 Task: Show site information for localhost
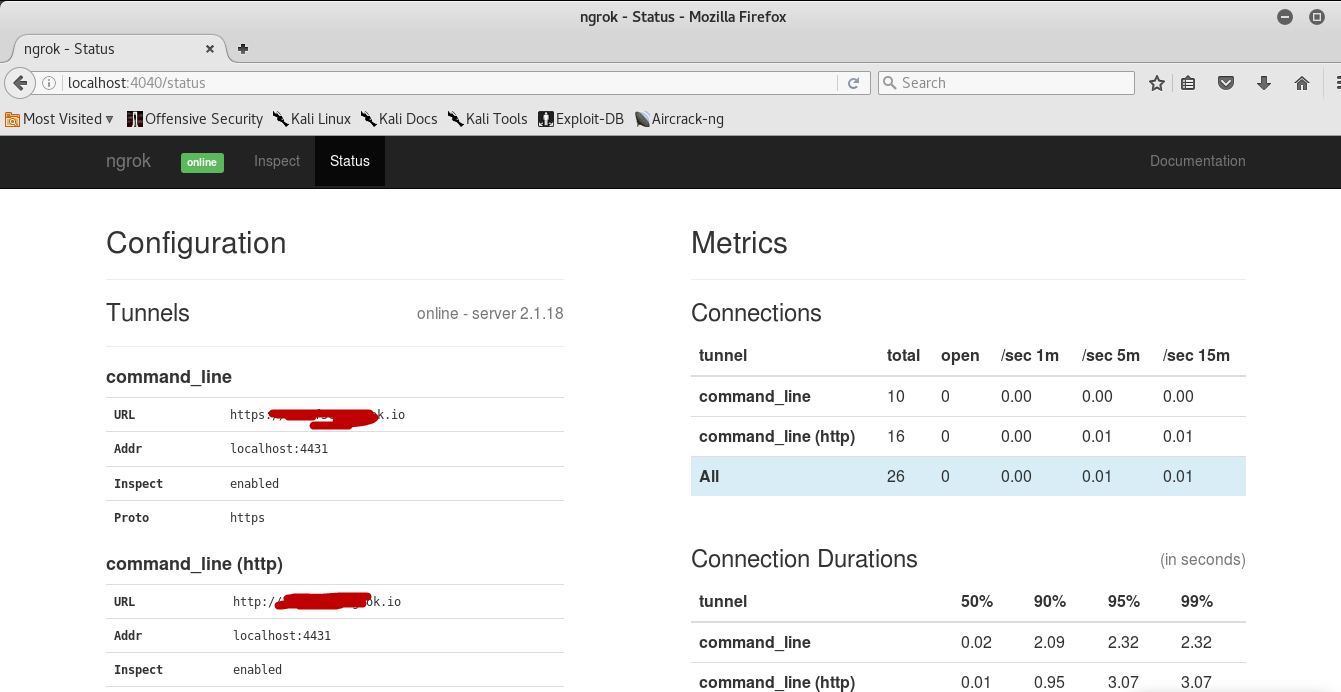49,83
